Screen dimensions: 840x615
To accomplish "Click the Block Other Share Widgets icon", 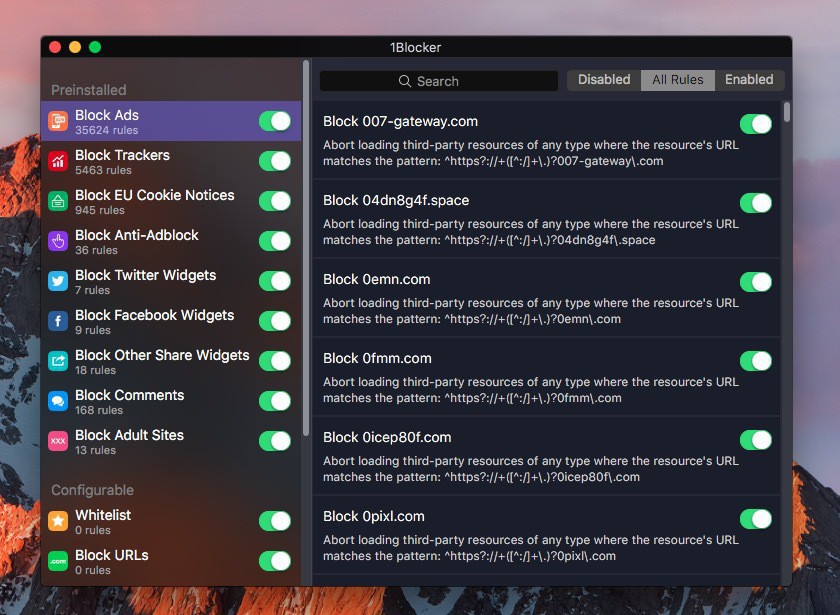I will click(x=58, y=361).
